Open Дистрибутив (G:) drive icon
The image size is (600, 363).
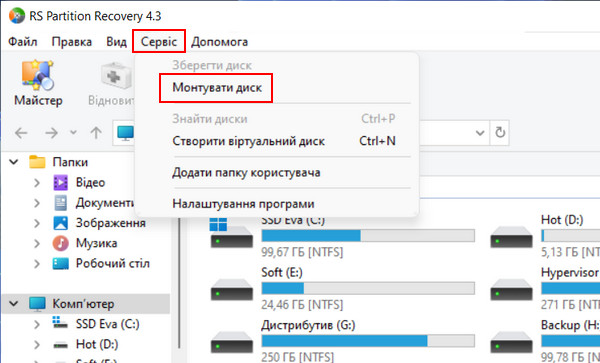click(x=232, y=342)
